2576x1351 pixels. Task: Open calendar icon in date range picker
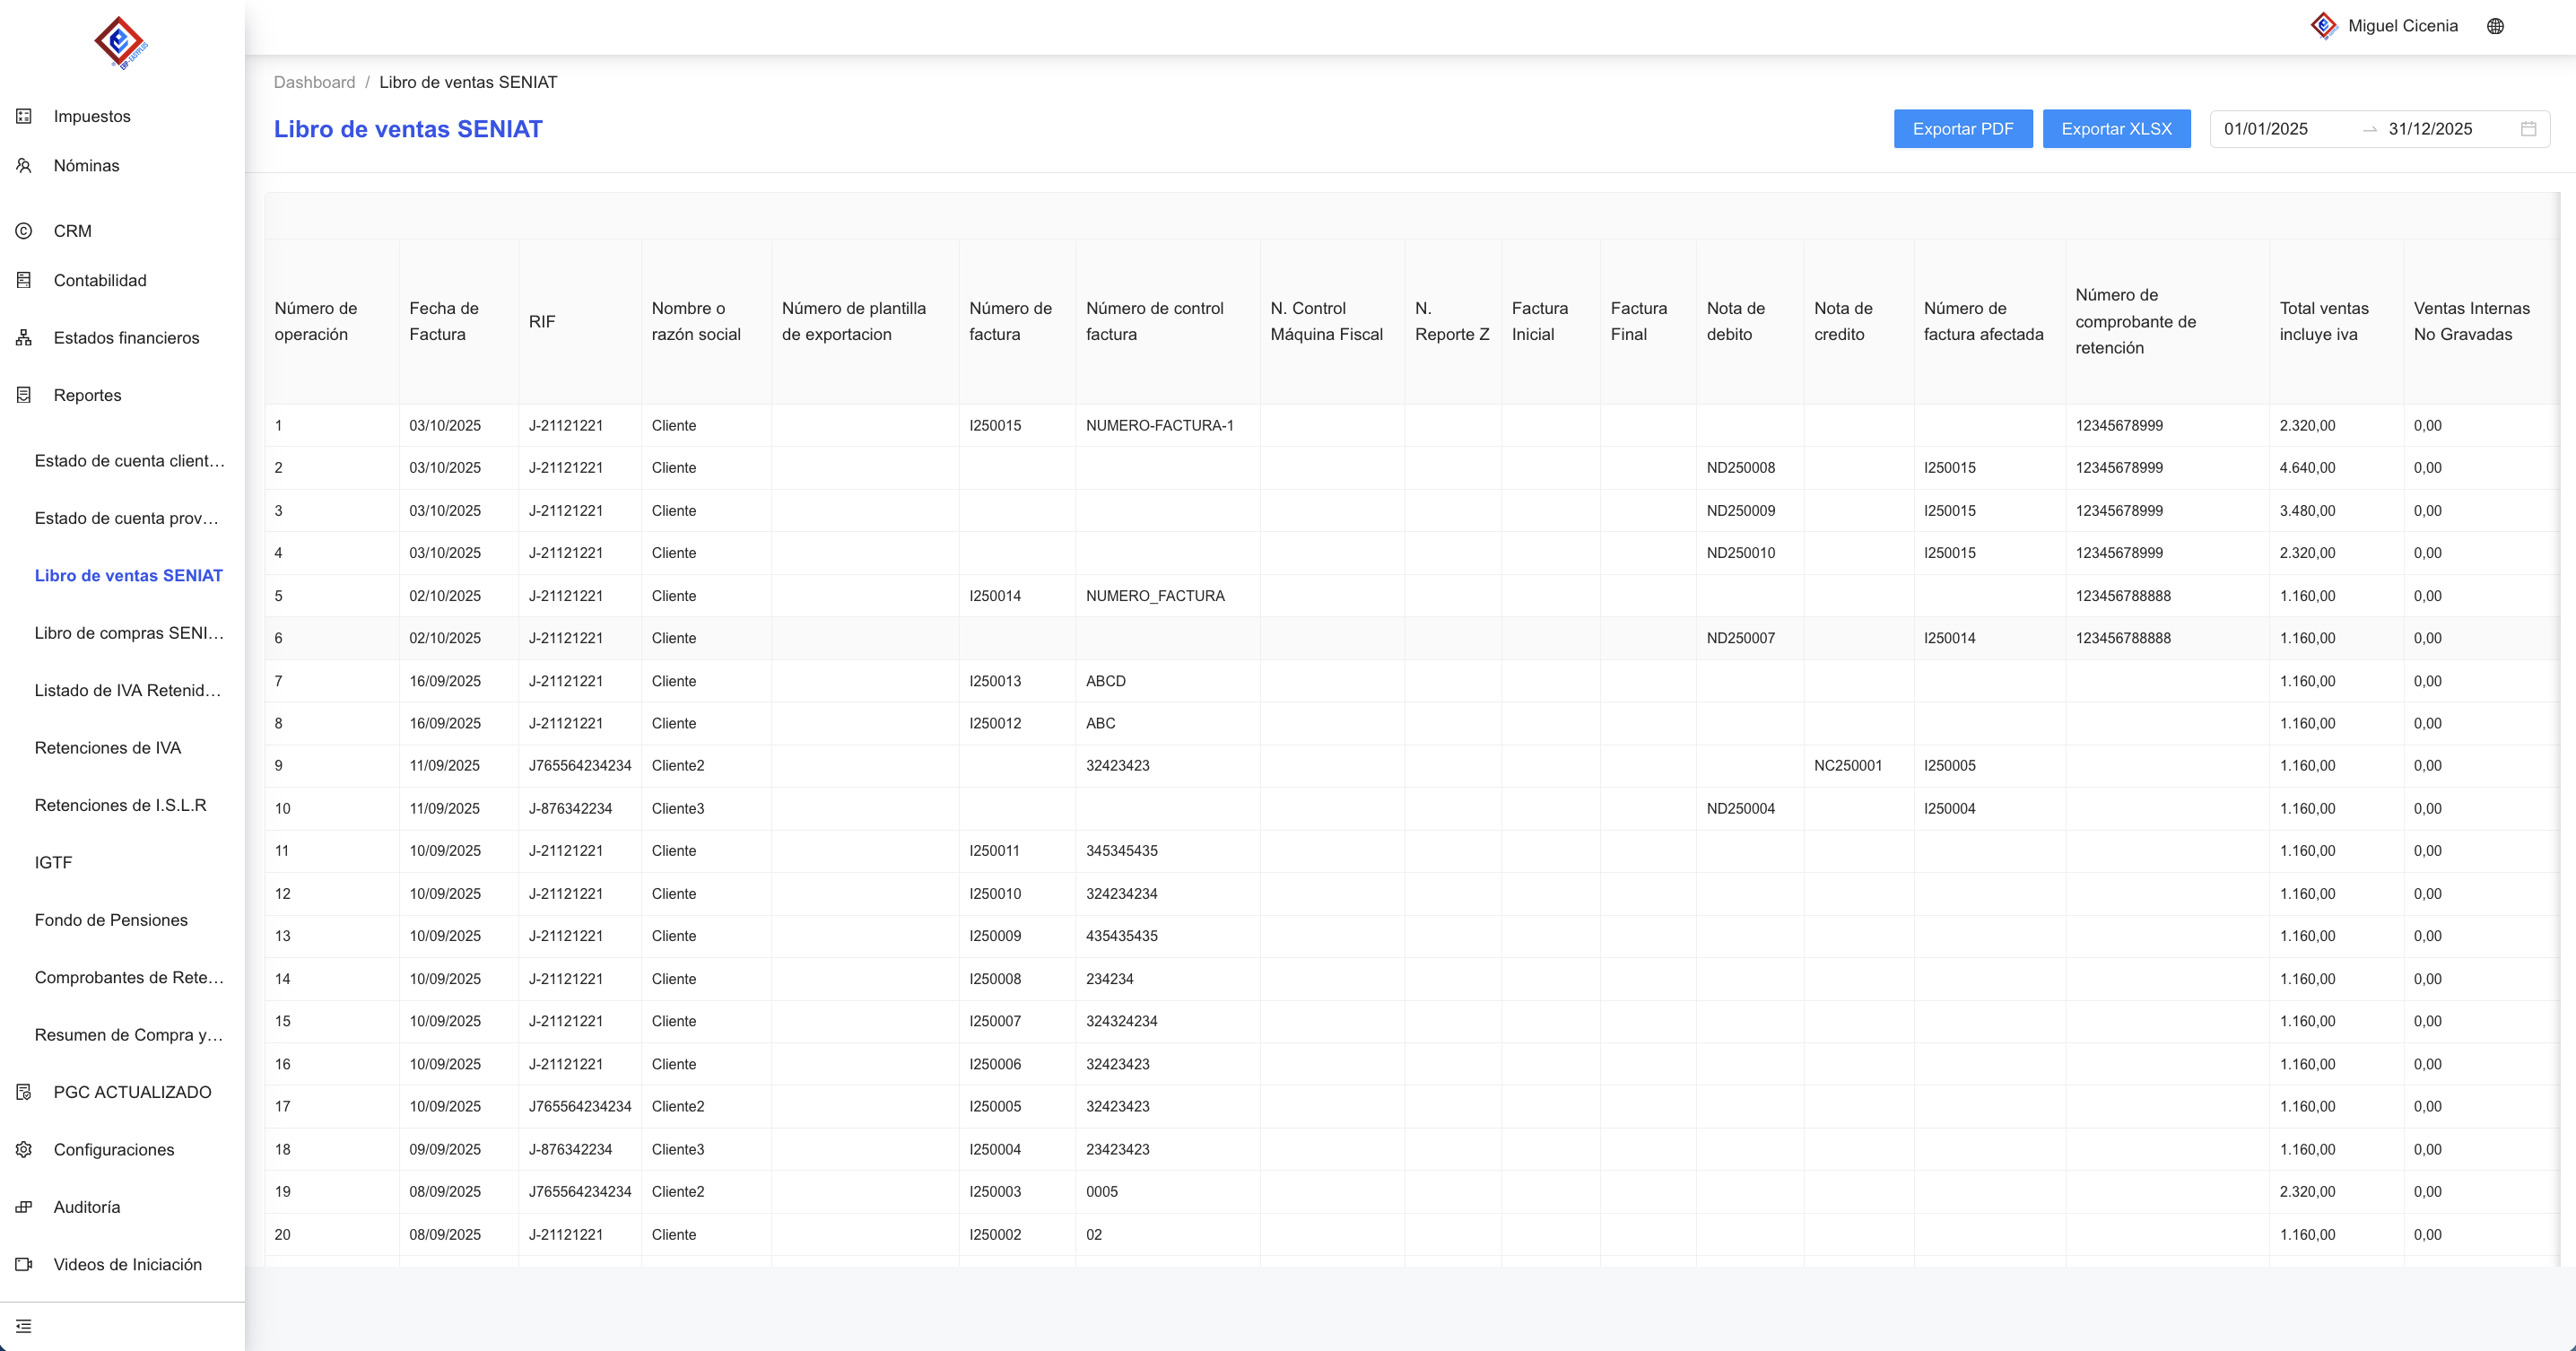click(x=2528, y=129)
